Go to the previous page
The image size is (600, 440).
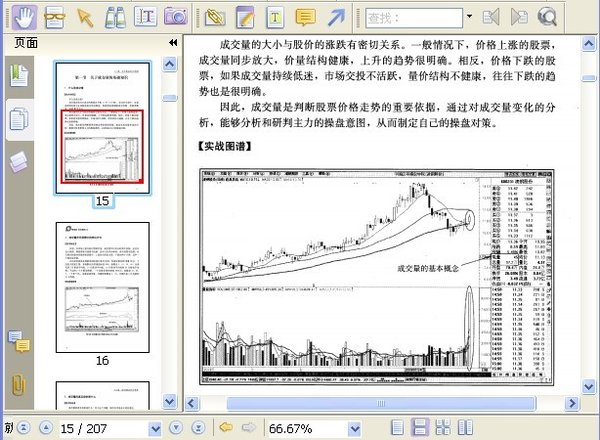tap(46, 428)
